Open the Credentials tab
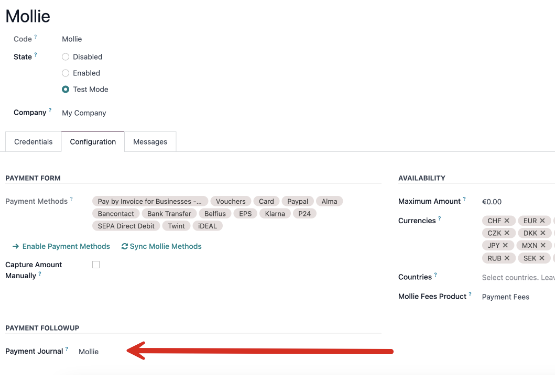Viewport: 555px width, 375px height. point(33,142)
